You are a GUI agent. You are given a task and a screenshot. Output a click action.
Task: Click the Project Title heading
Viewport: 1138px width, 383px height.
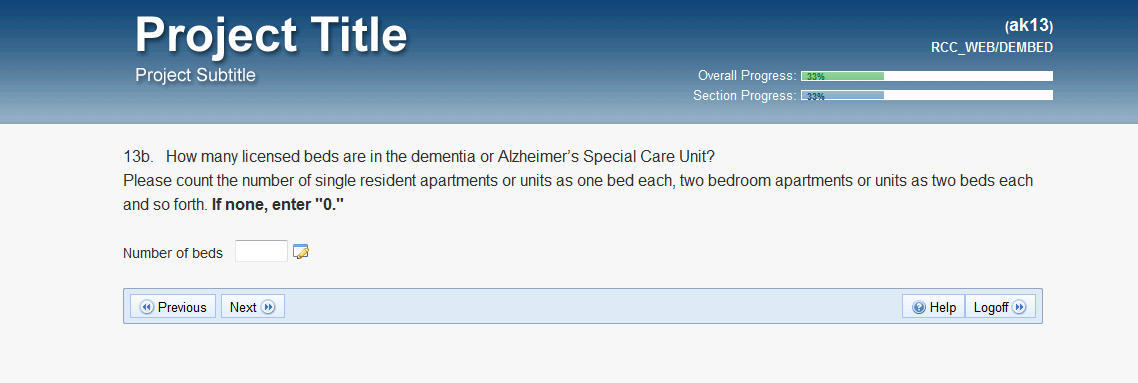271,35
